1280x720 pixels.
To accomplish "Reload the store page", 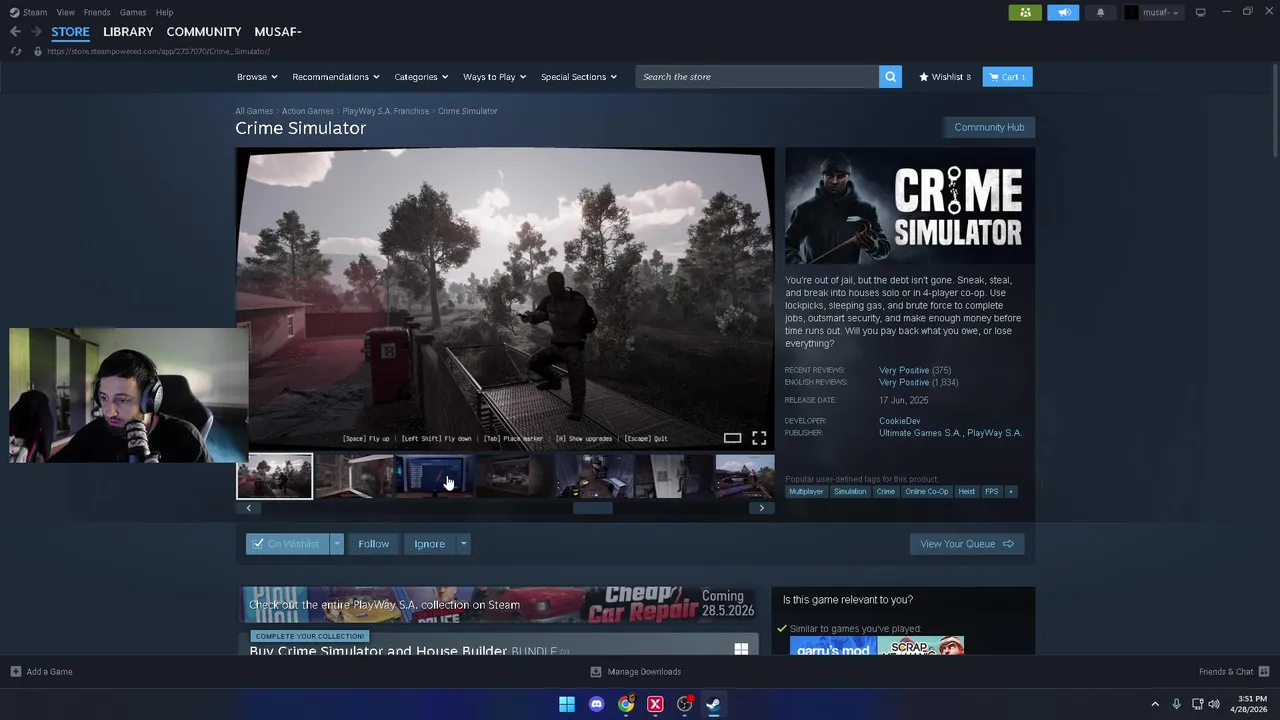I will (x=15, y=51).
